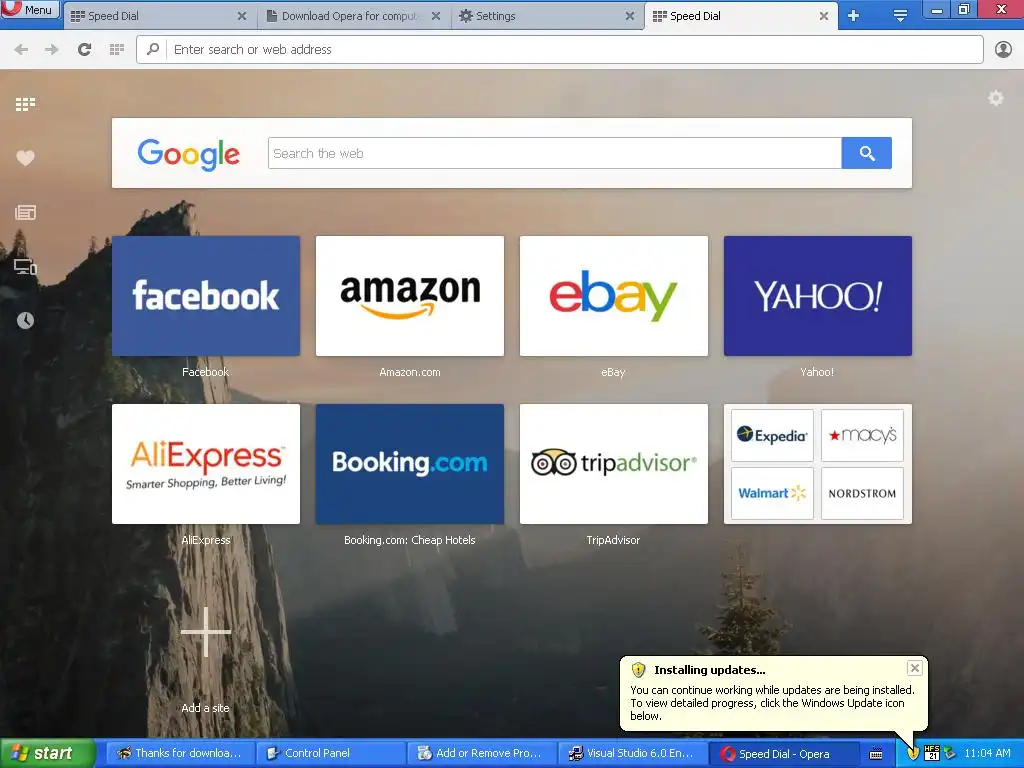The height and width of the screenshot is (768, 1024).
Task: Open the Windows start button
Action: (47, 753)
